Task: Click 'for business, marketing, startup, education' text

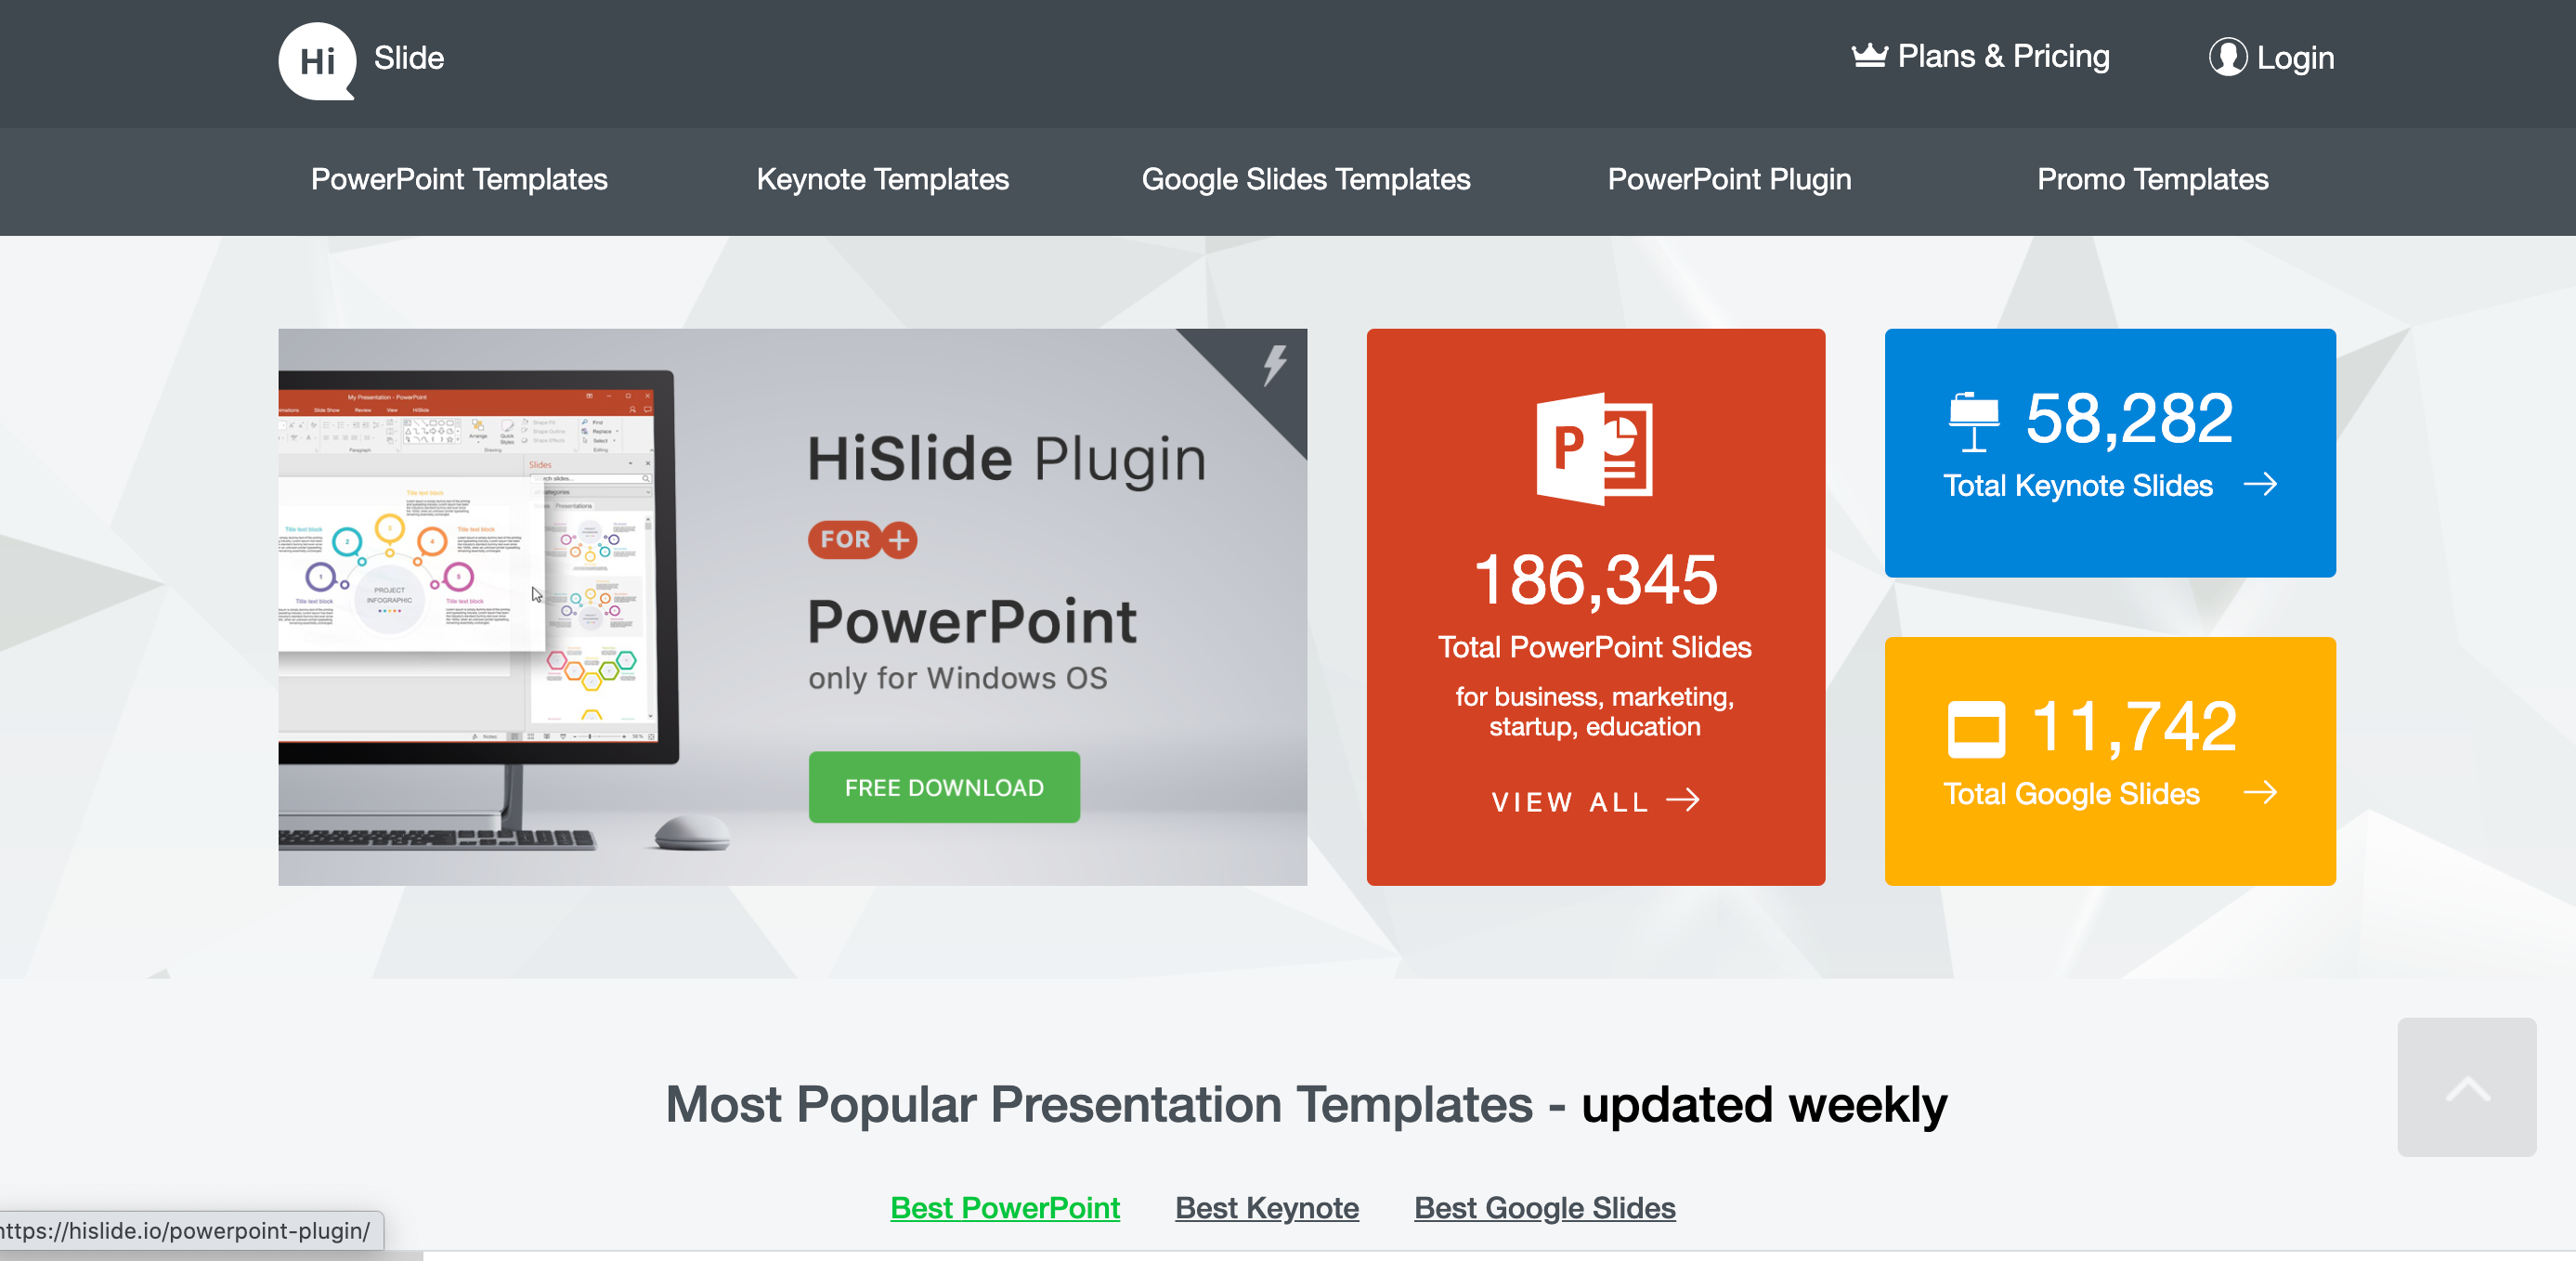Action: click(x=1594, y=711)
